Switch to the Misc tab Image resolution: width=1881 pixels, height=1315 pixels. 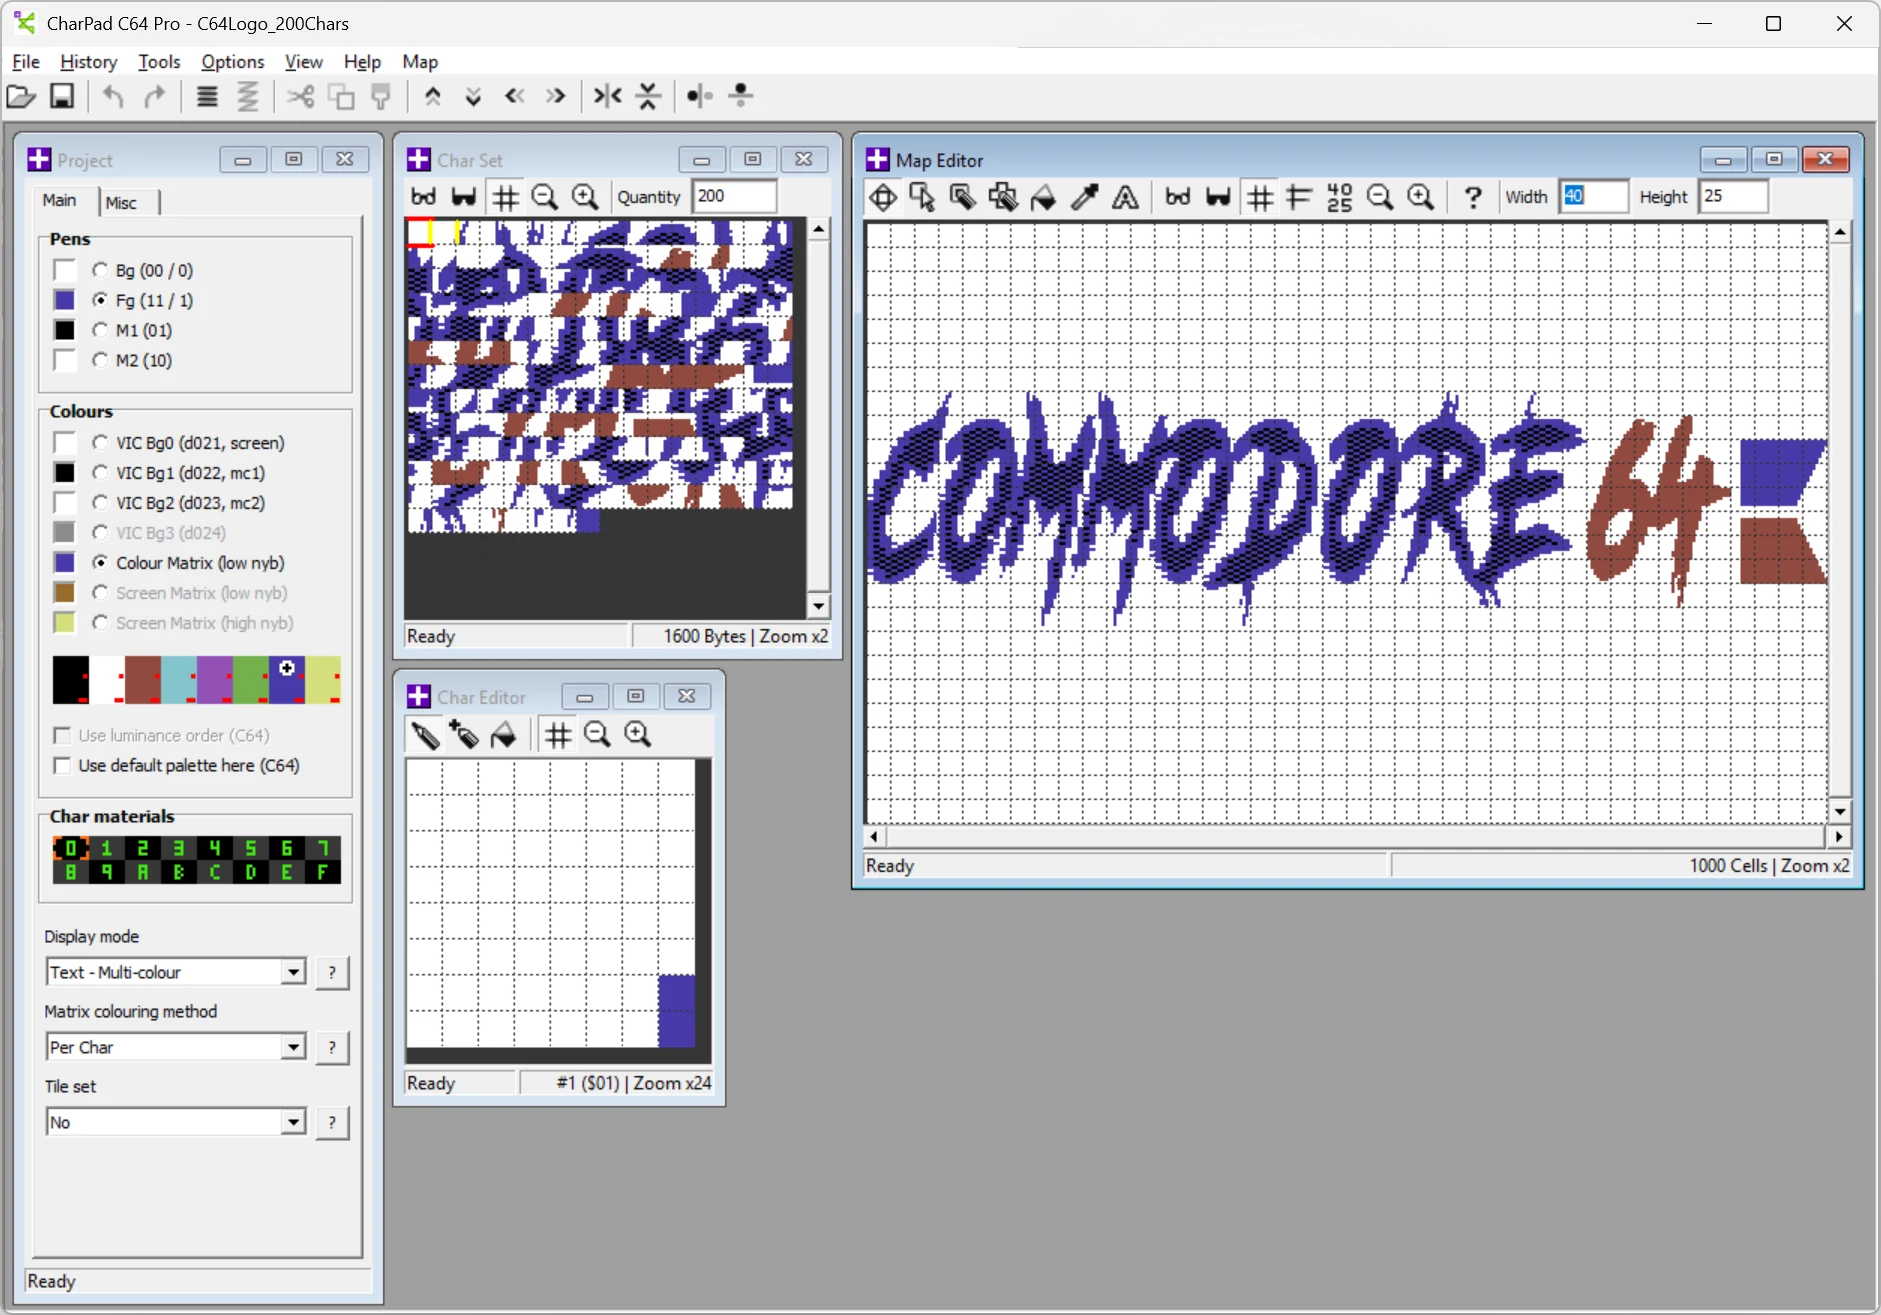click(x=121, y=202)
